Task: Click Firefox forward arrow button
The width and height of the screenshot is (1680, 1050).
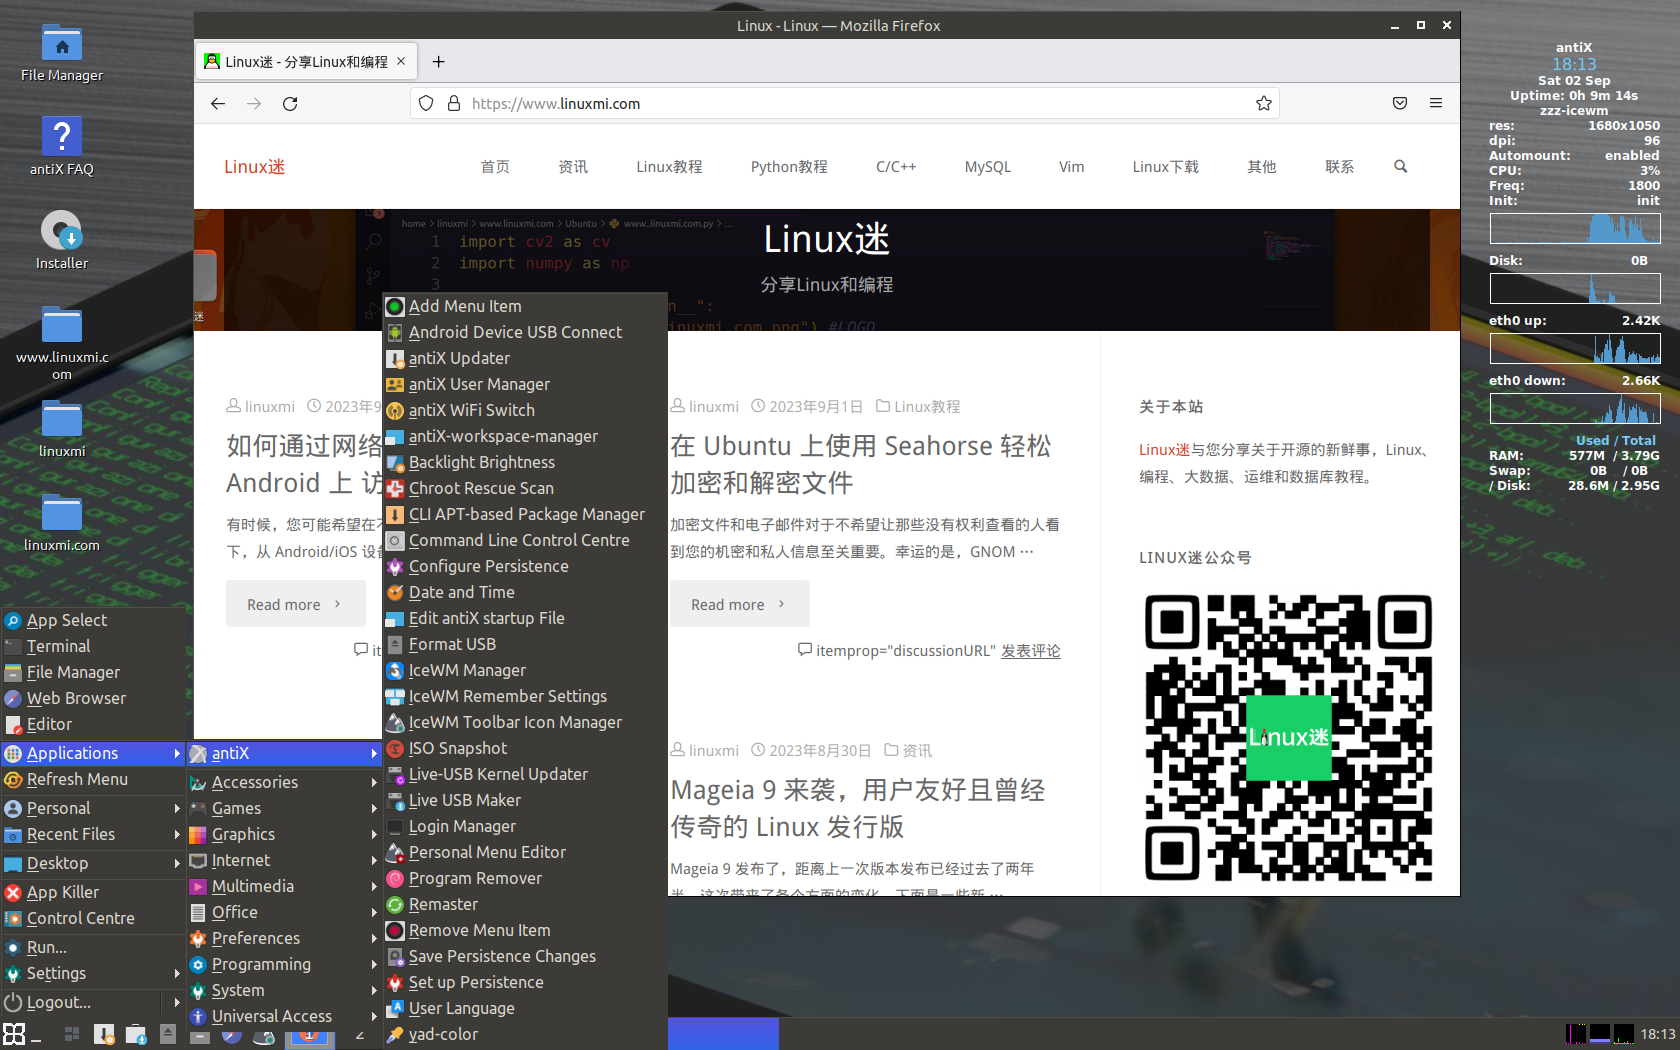Action: [x=254, y=103]
